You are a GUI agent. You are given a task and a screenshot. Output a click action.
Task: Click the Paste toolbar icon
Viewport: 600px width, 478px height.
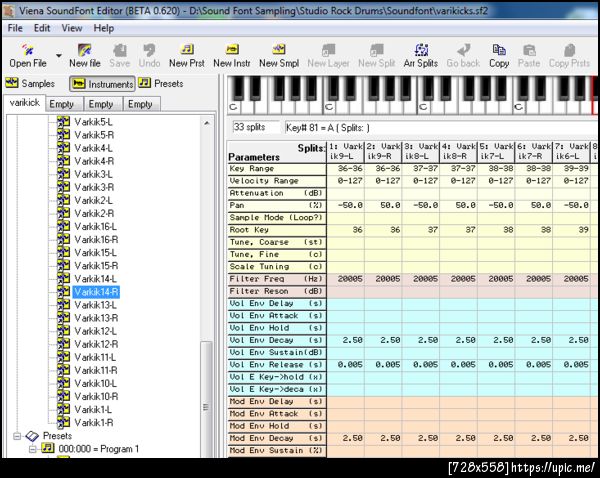click(529, 55)
